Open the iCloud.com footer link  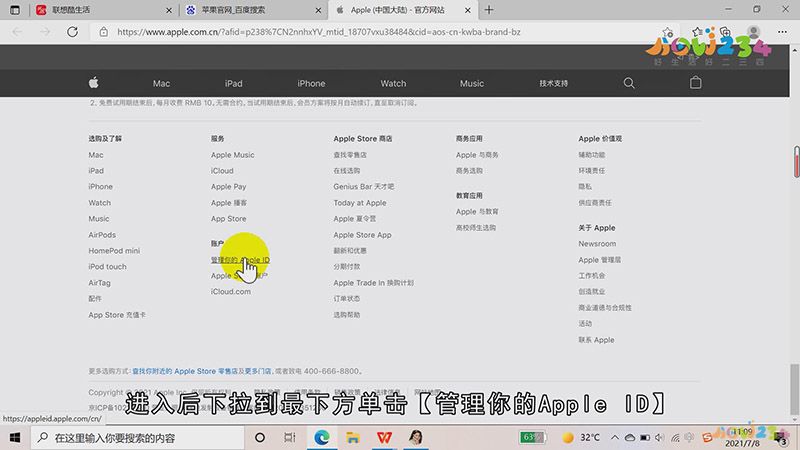coord(231,291)
